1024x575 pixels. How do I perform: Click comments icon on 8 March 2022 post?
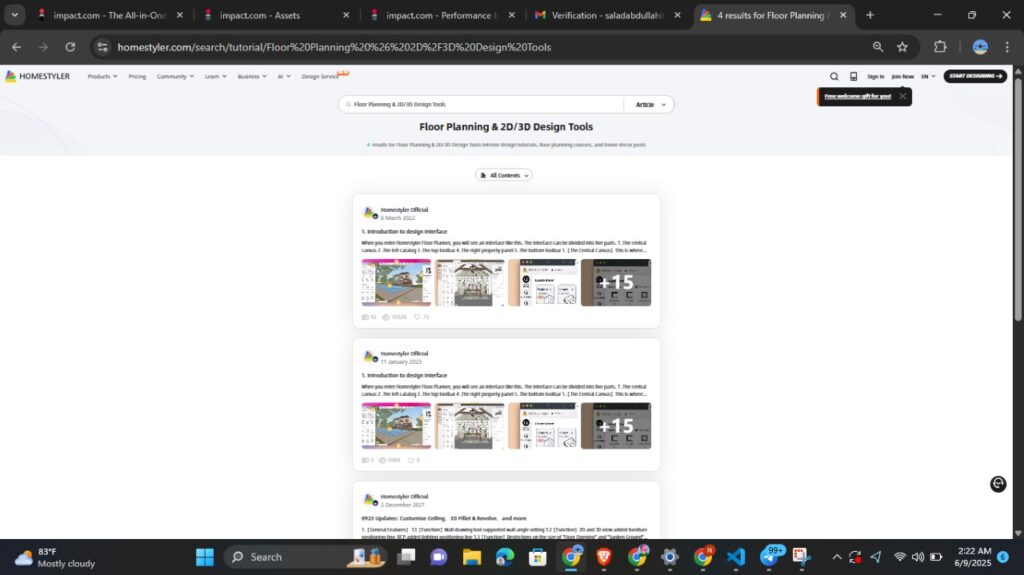(x=365, y=317)
